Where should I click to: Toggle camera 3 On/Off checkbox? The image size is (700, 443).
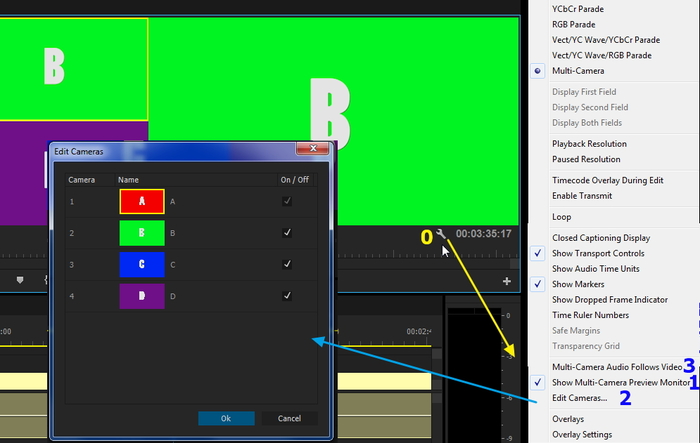pyautogui.click(x=287, y=264)
